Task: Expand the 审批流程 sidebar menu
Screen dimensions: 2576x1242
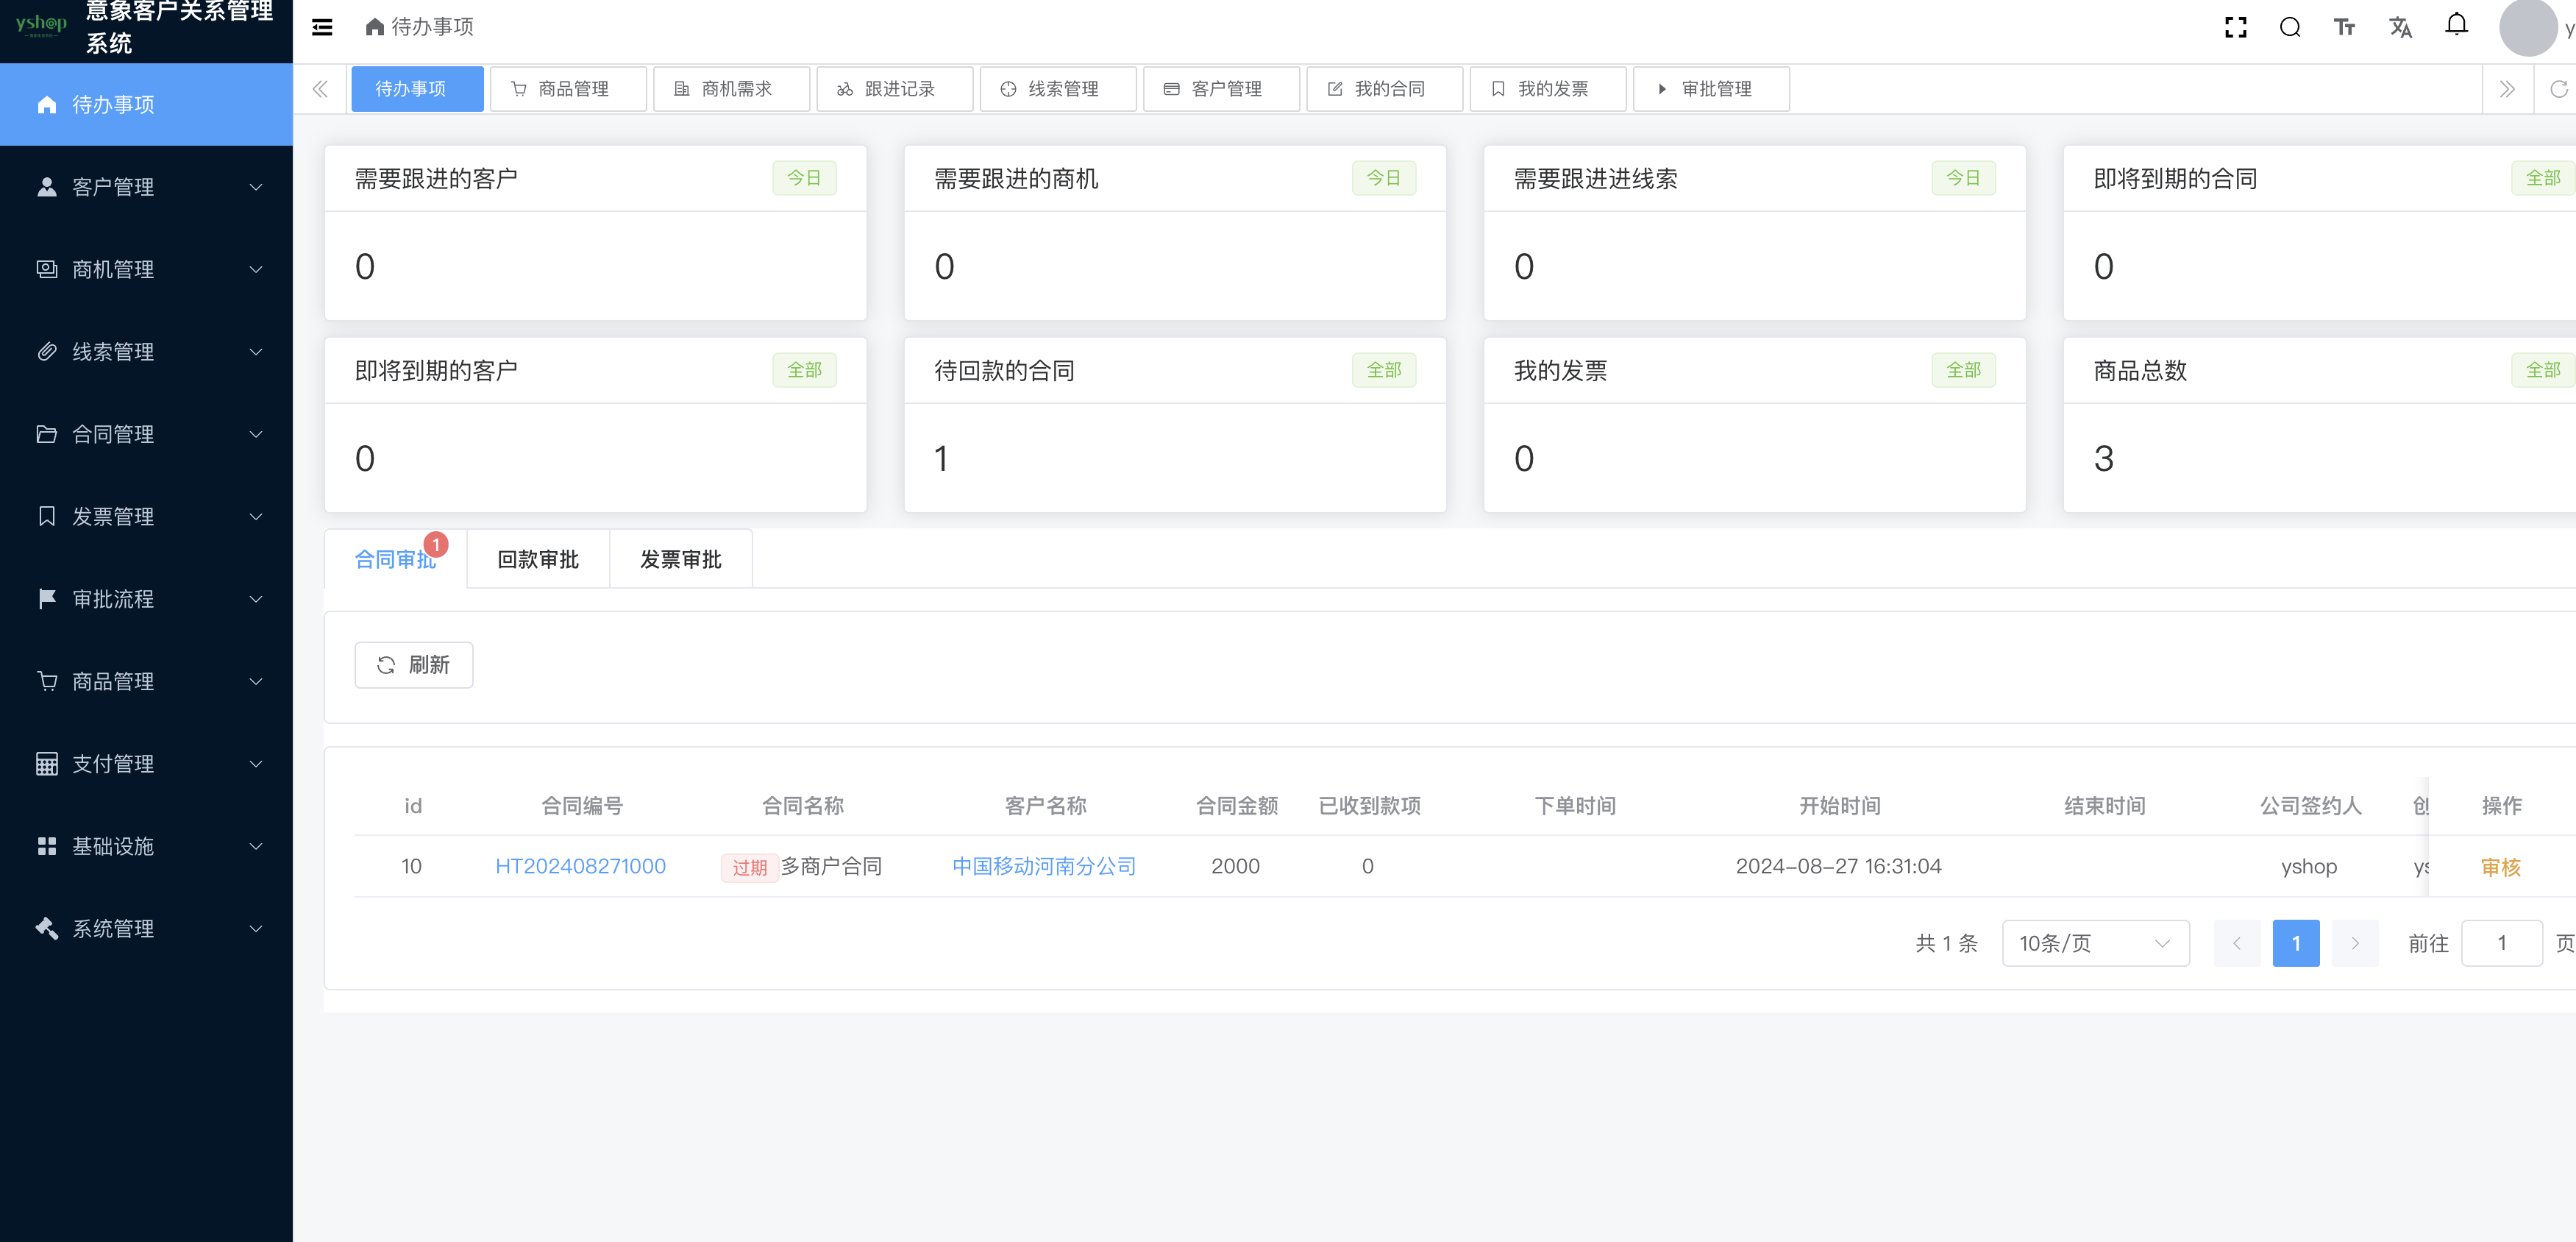Action: pyautogui.click(x=146, y=599)
